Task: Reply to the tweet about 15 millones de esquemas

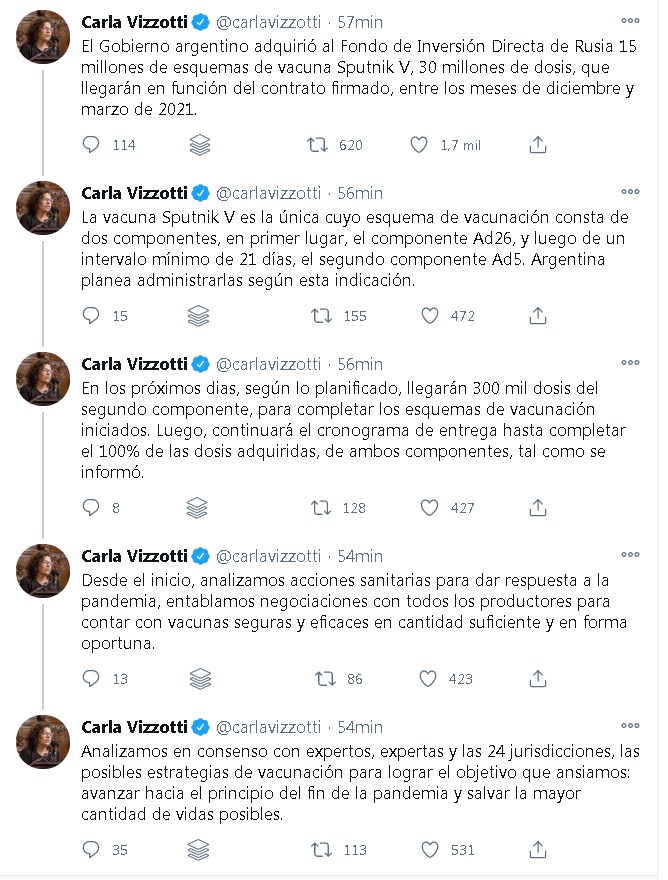Action: point(91,145)
